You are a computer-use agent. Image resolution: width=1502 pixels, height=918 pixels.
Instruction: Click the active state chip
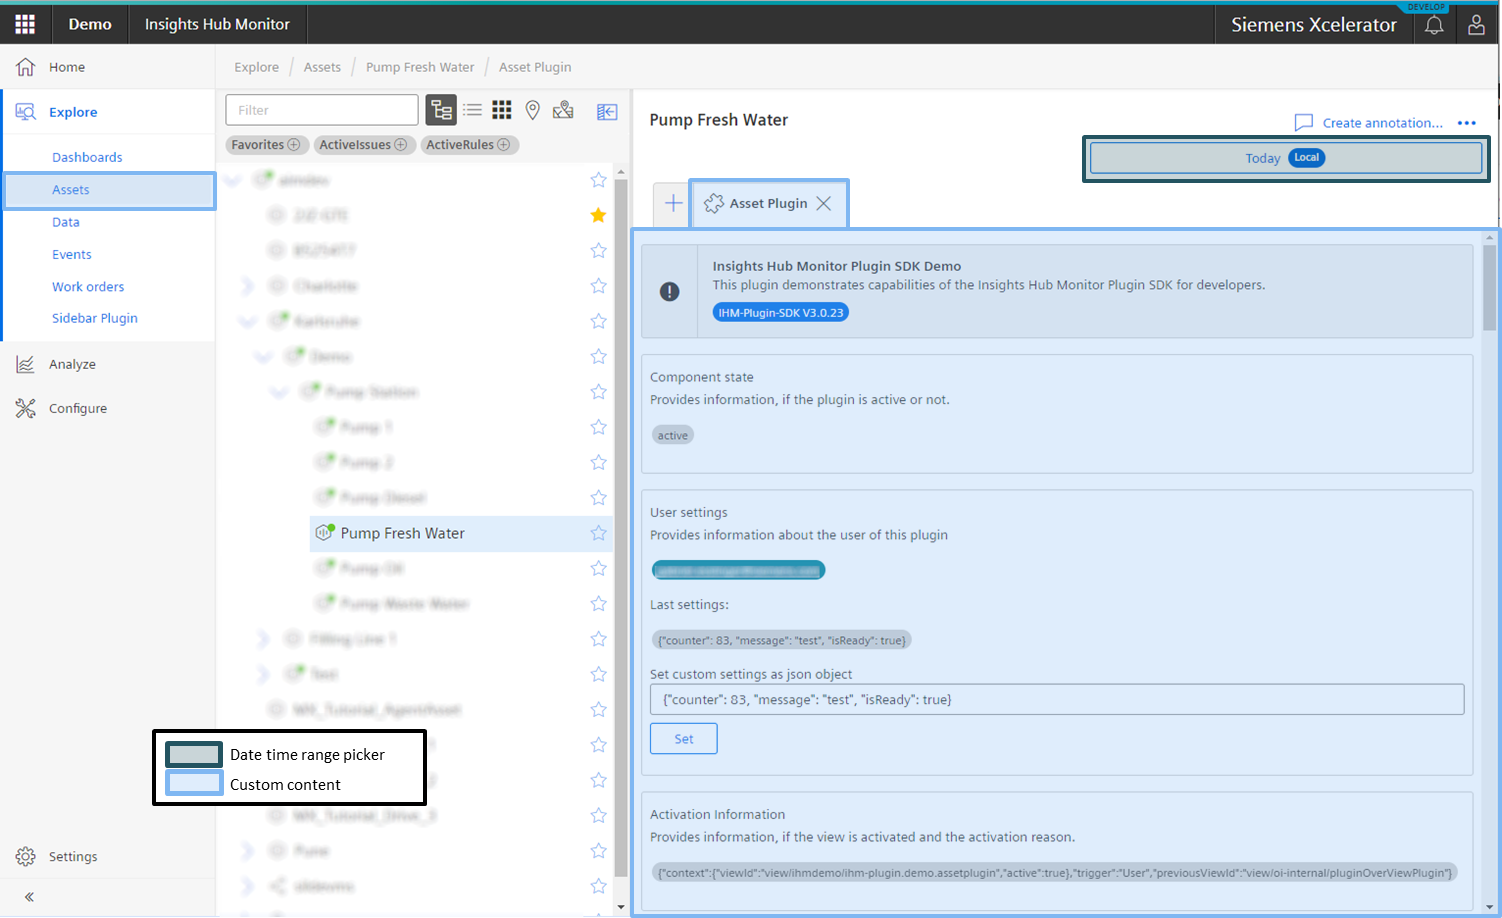673,435
